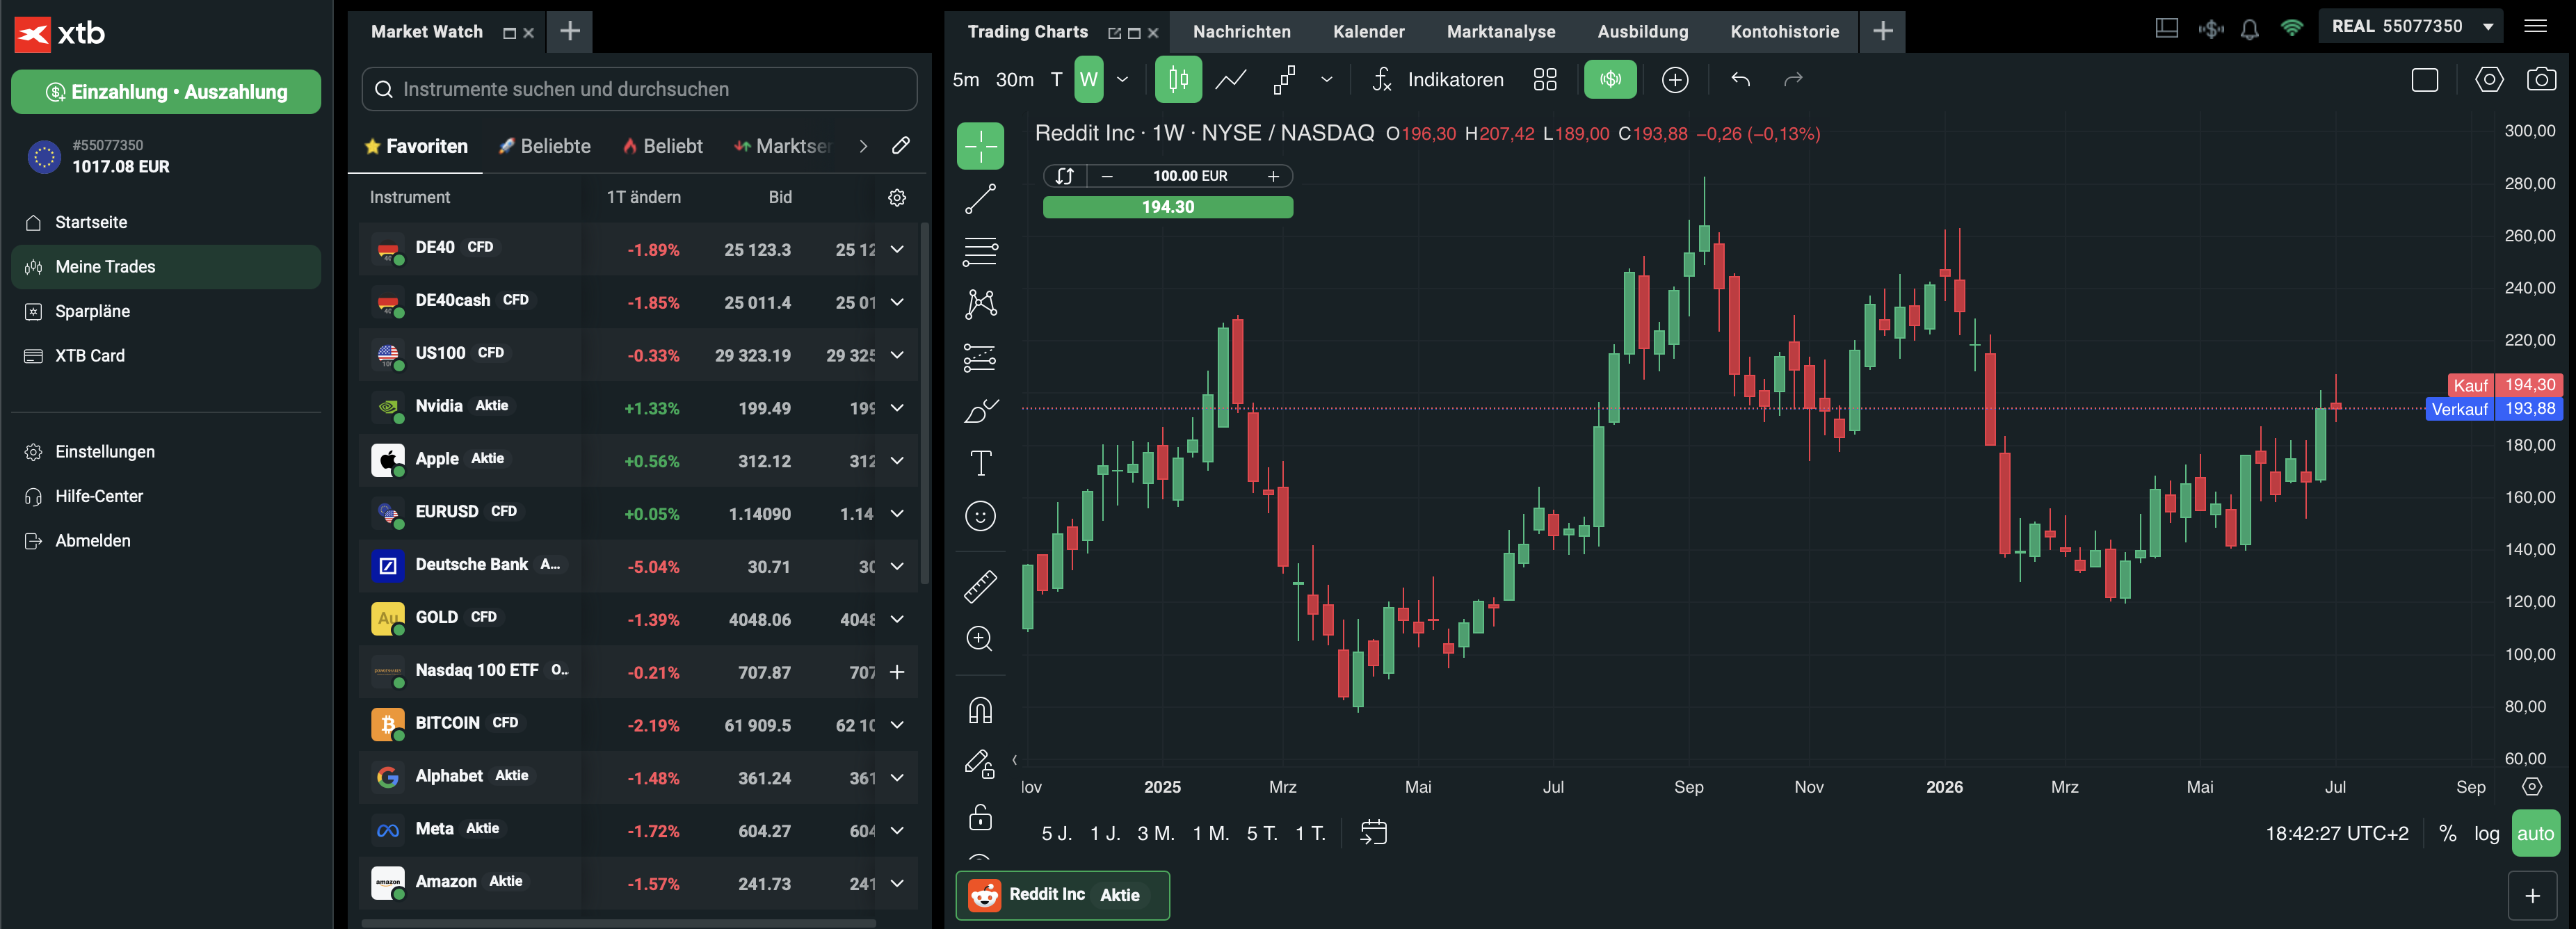Select the pattern drawing tool
Viewport: 2576px width, 929px height.
(980, 304)
